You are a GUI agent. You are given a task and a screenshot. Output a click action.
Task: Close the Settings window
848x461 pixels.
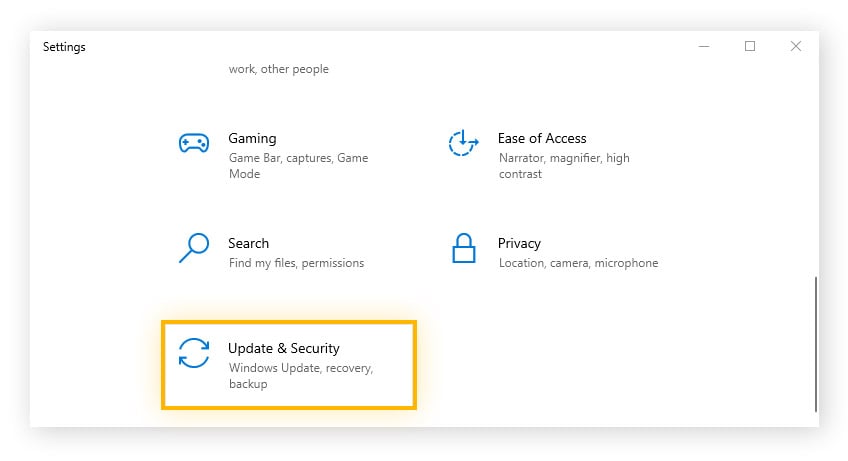796,46
